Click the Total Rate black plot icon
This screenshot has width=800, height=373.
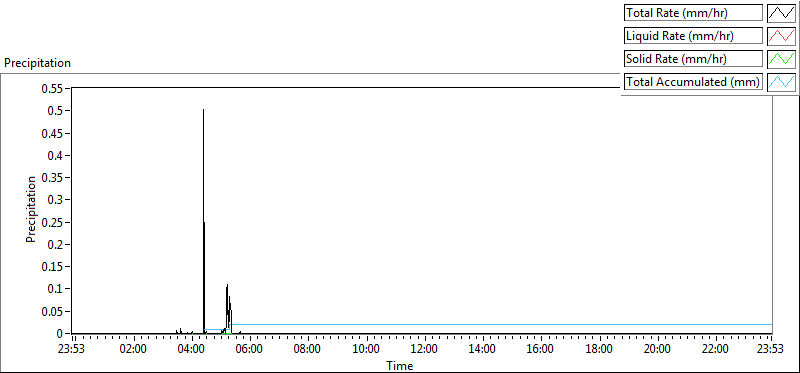[782, 13]
